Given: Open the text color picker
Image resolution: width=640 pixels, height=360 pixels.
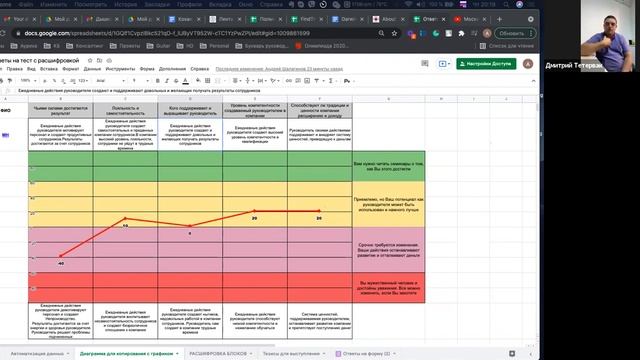Looking at the screenshot, I should coord(185,81).
